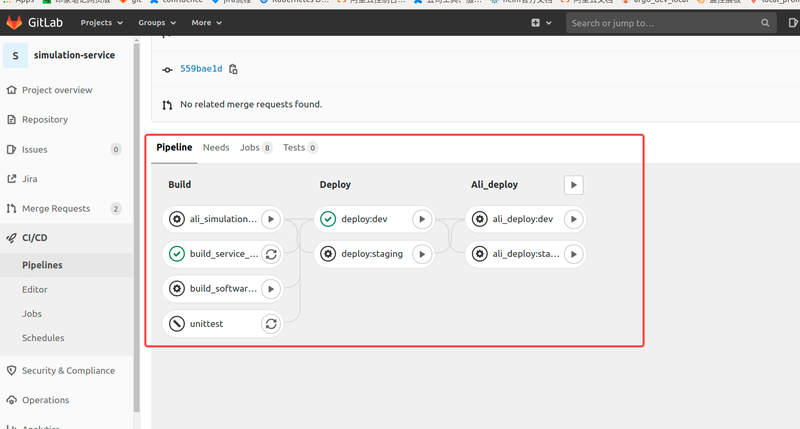Open the Jira sidebar link

click(29, 179)
